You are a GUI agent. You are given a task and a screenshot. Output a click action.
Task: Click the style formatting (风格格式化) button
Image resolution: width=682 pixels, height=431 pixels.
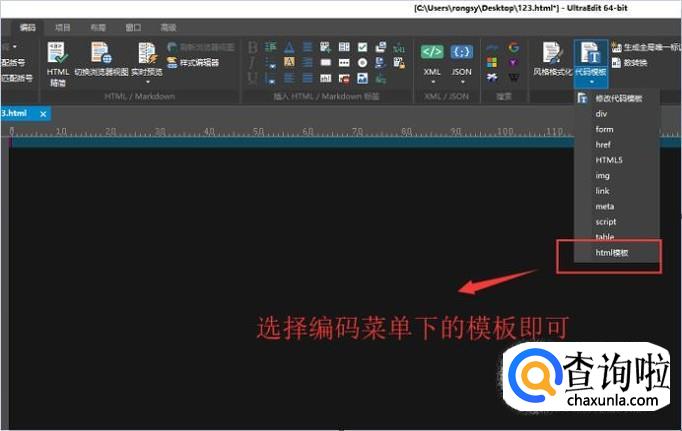coord(552,59)
